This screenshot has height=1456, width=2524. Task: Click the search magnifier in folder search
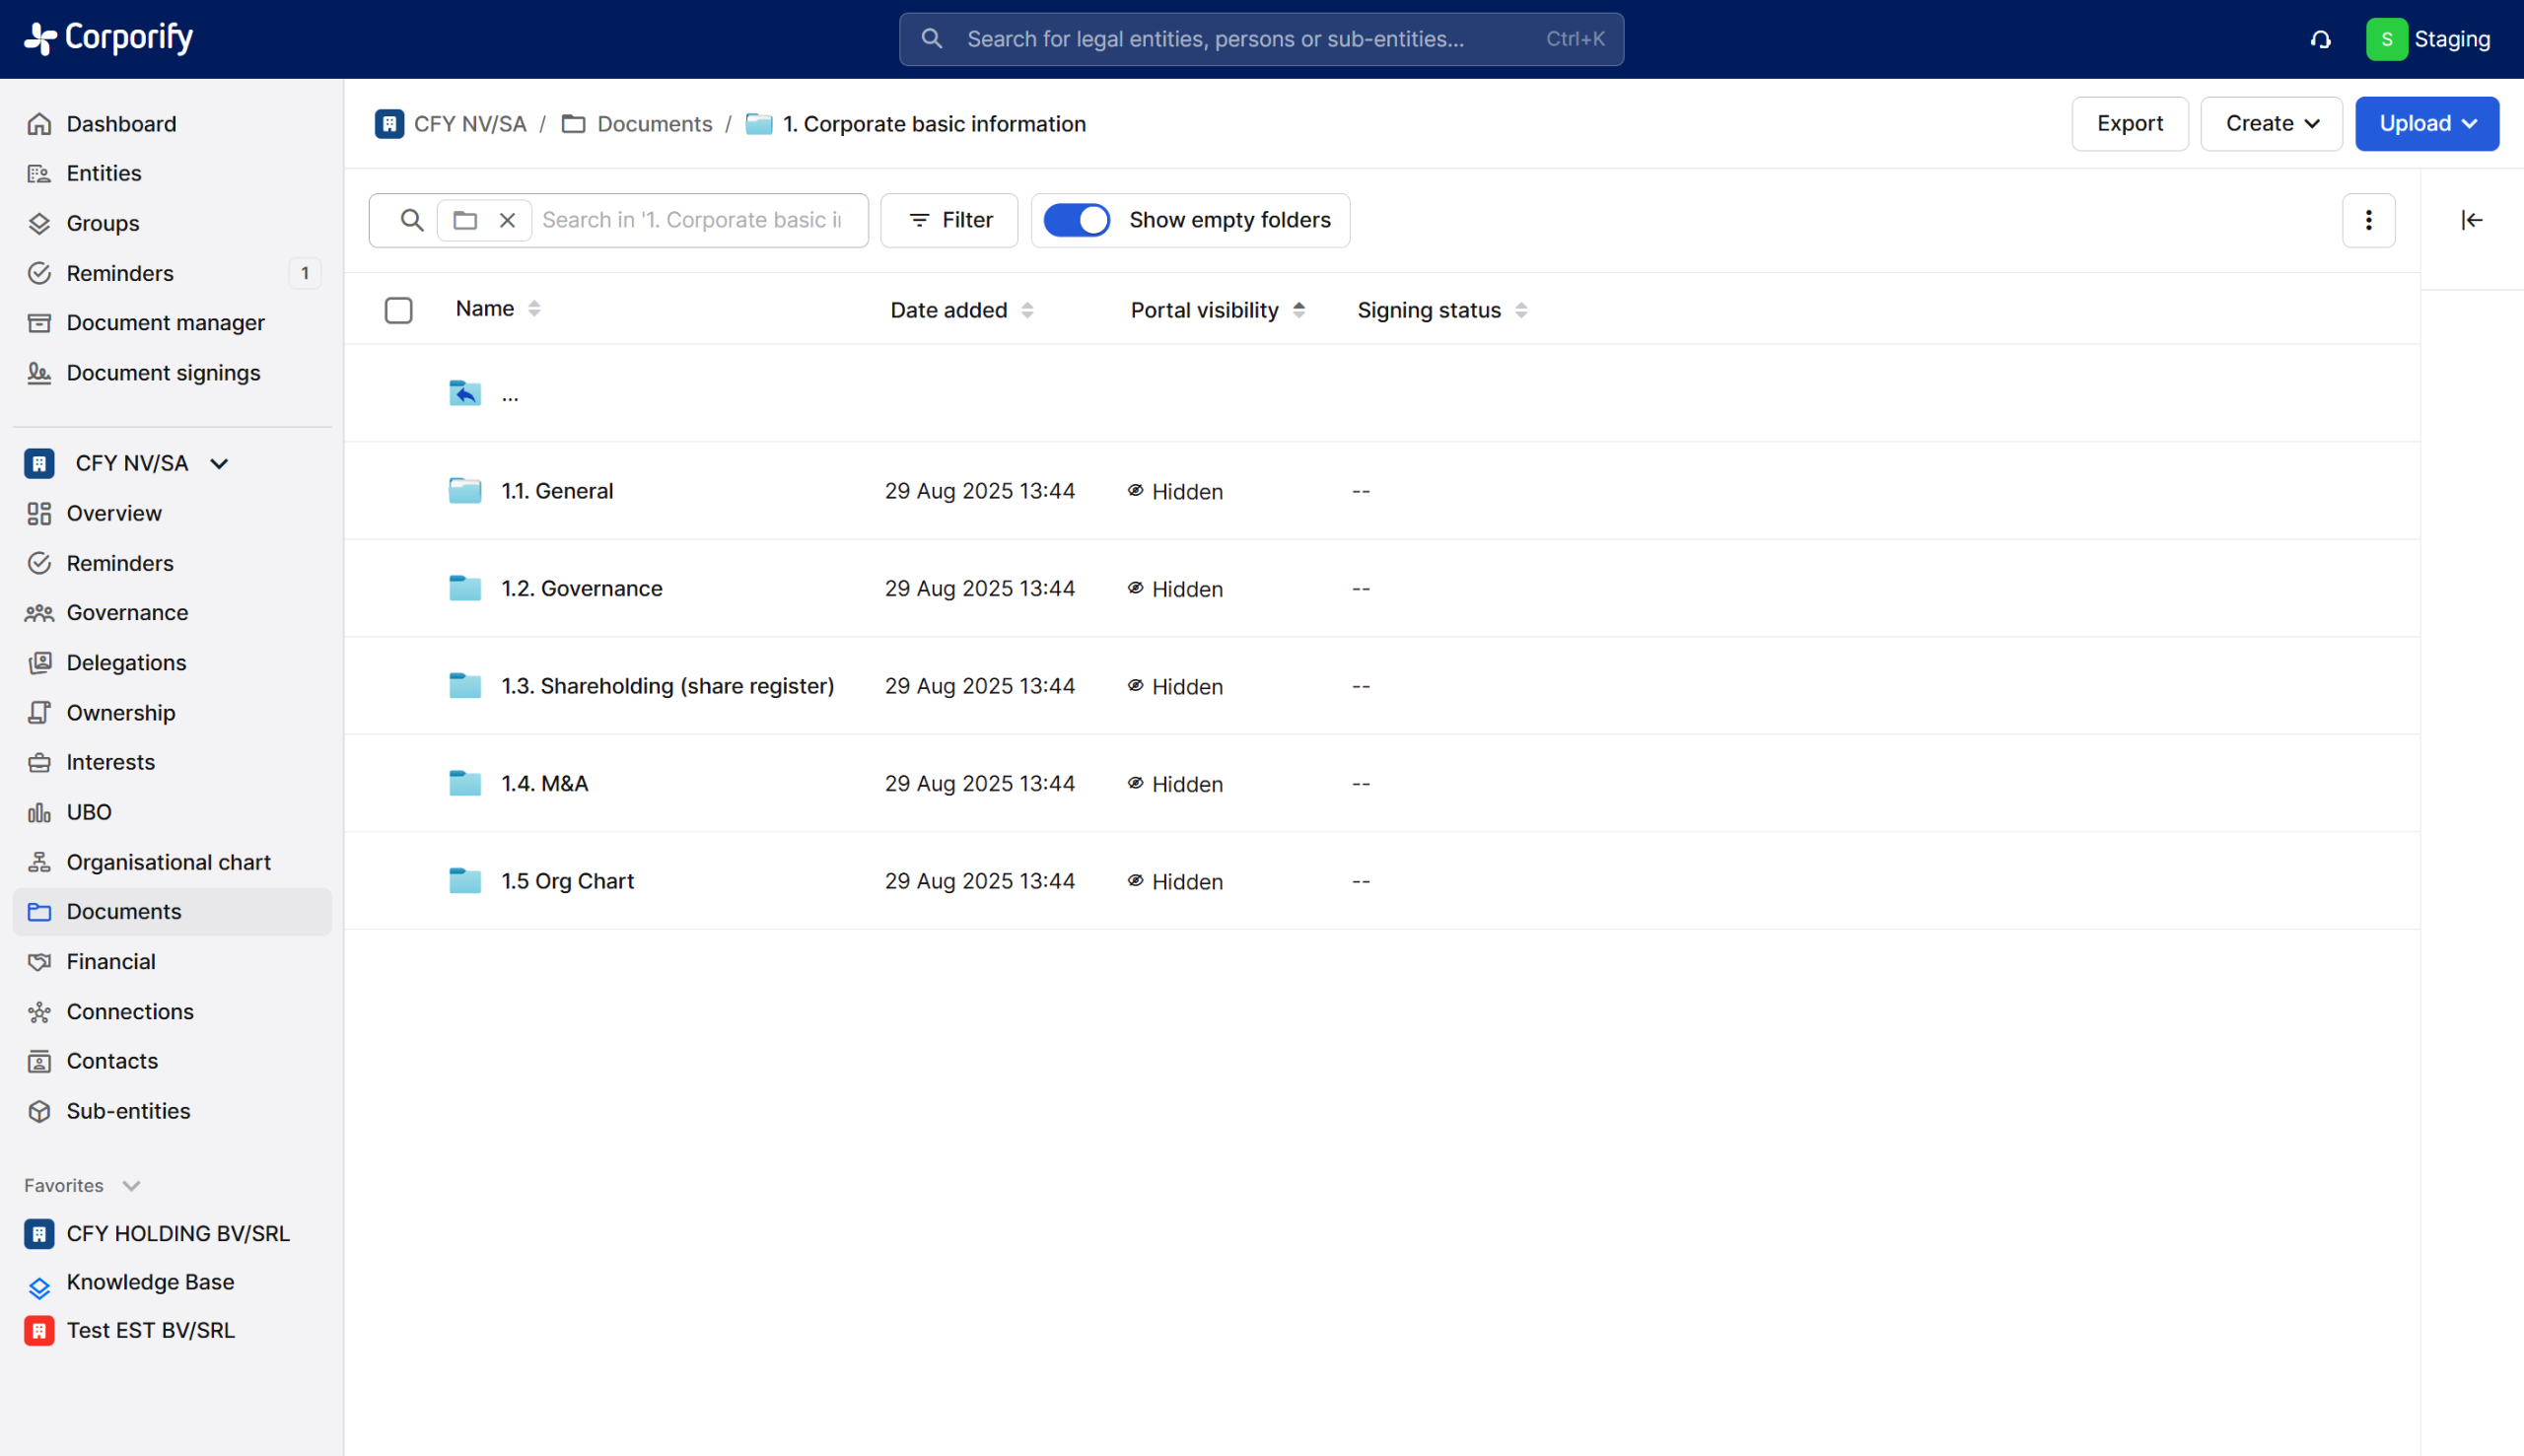tap(411, 220)
